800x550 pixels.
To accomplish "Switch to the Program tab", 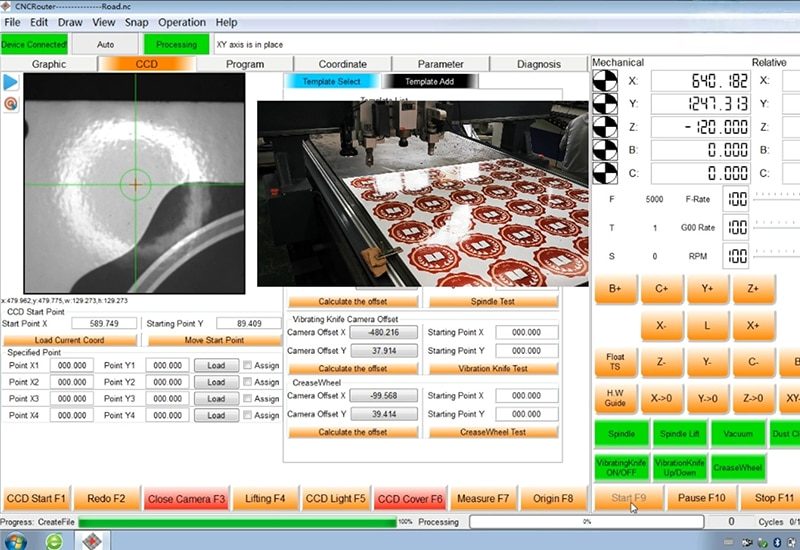I will pyautogui.click(x=245, y=64).
